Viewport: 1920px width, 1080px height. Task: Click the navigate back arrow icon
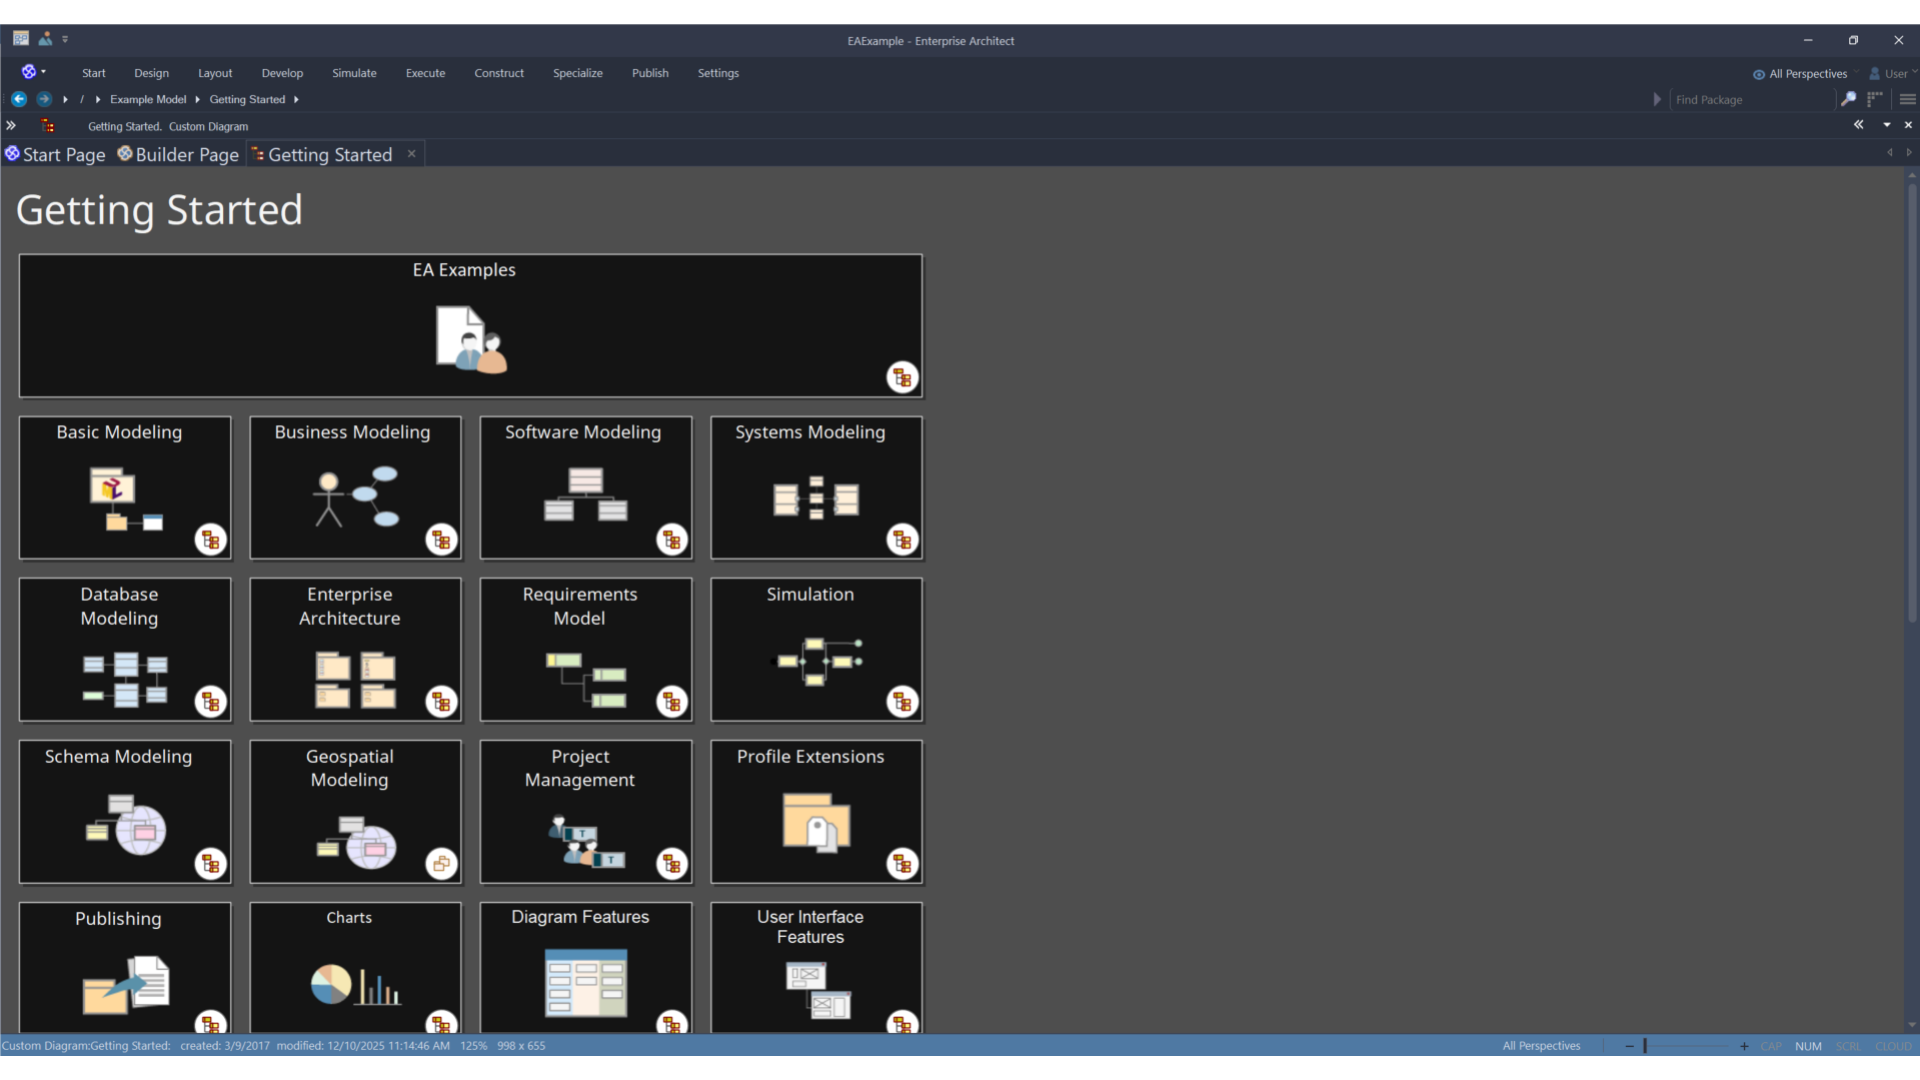tap(18, 99)
